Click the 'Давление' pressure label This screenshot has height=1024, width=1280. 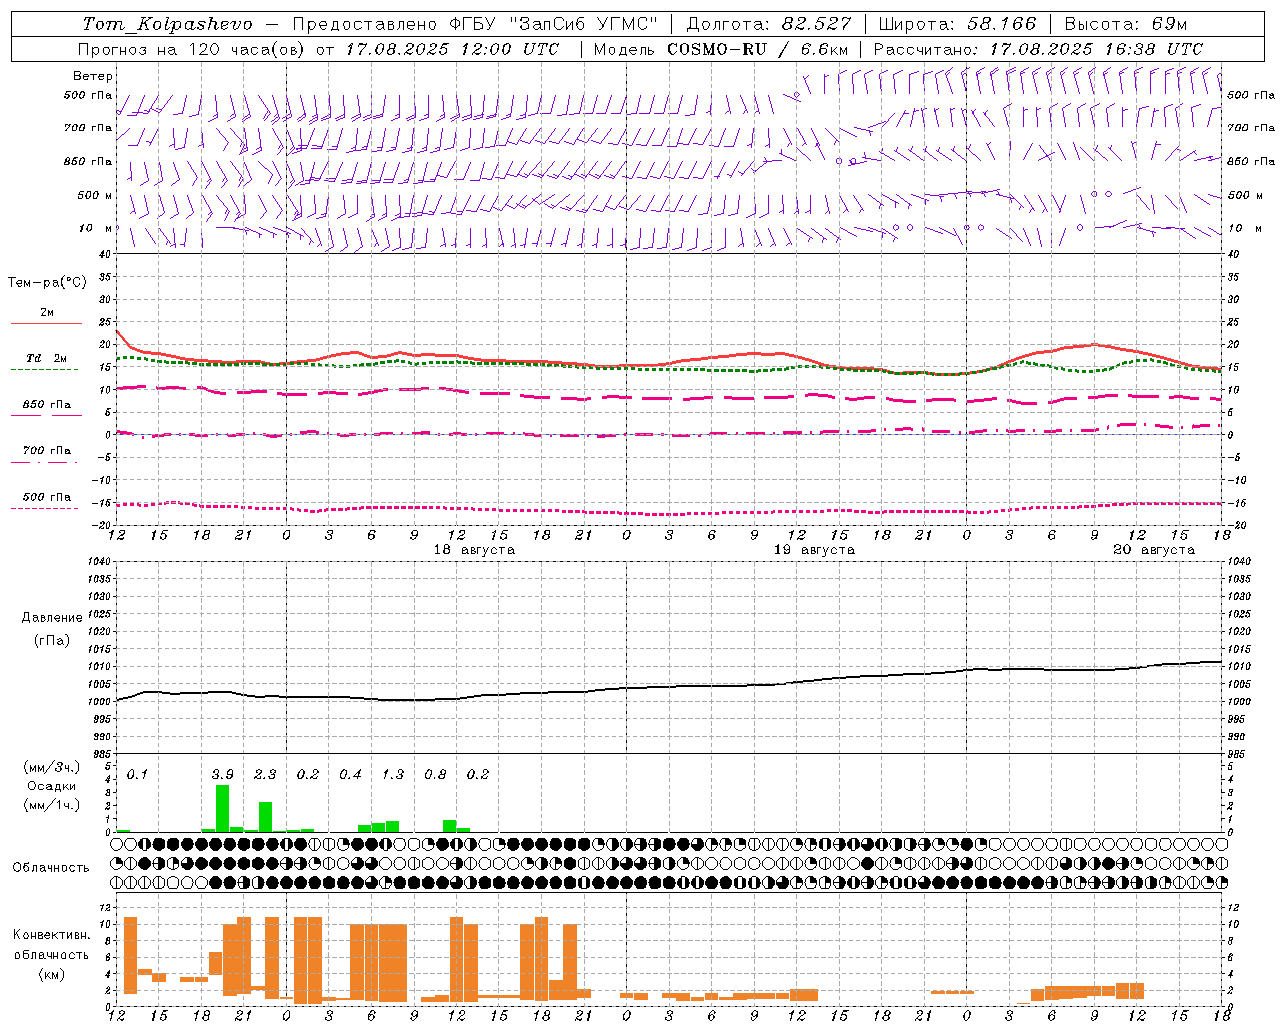[x=51, y=618]
